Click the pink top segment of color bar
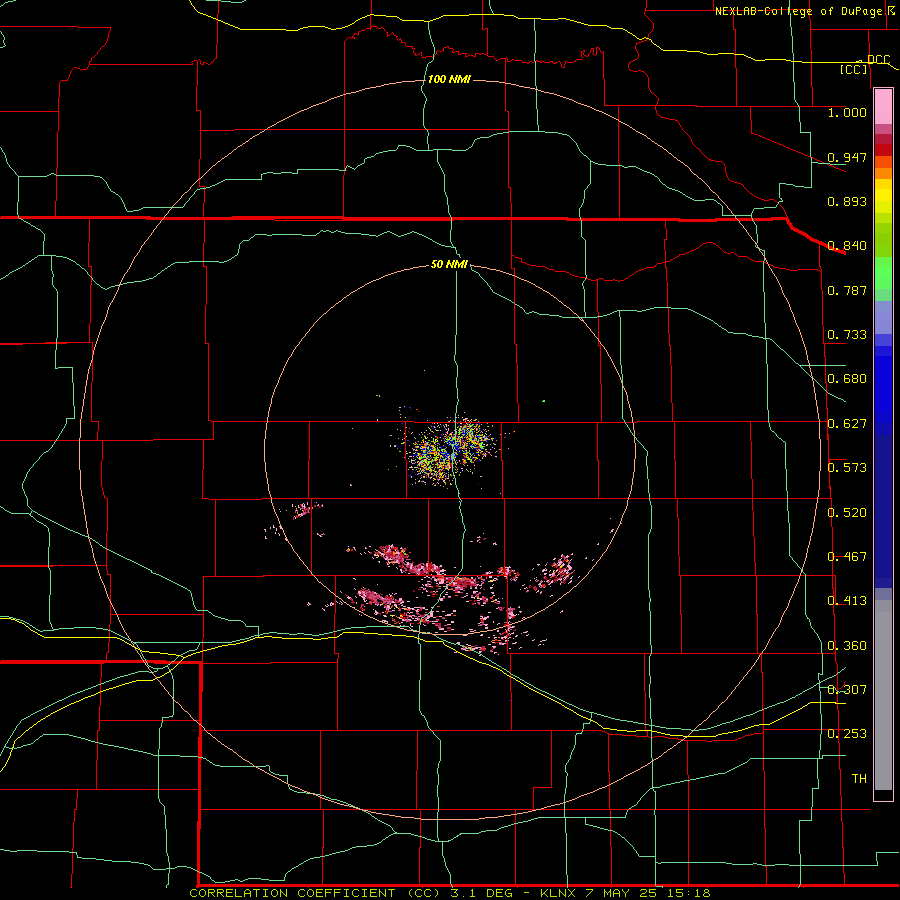This screenshot has height=900, width=900. click(x=883, y=107)
